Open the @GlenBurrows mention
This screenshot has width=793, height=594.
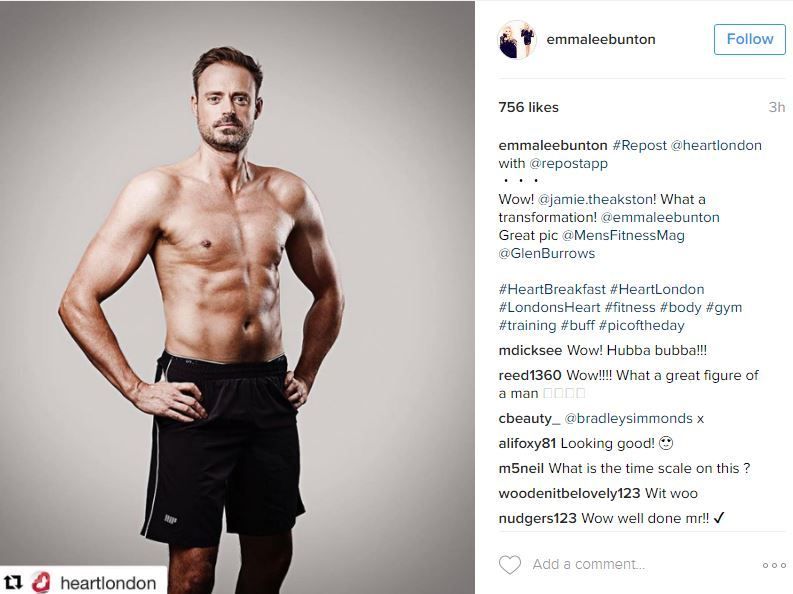pos(547,253)
